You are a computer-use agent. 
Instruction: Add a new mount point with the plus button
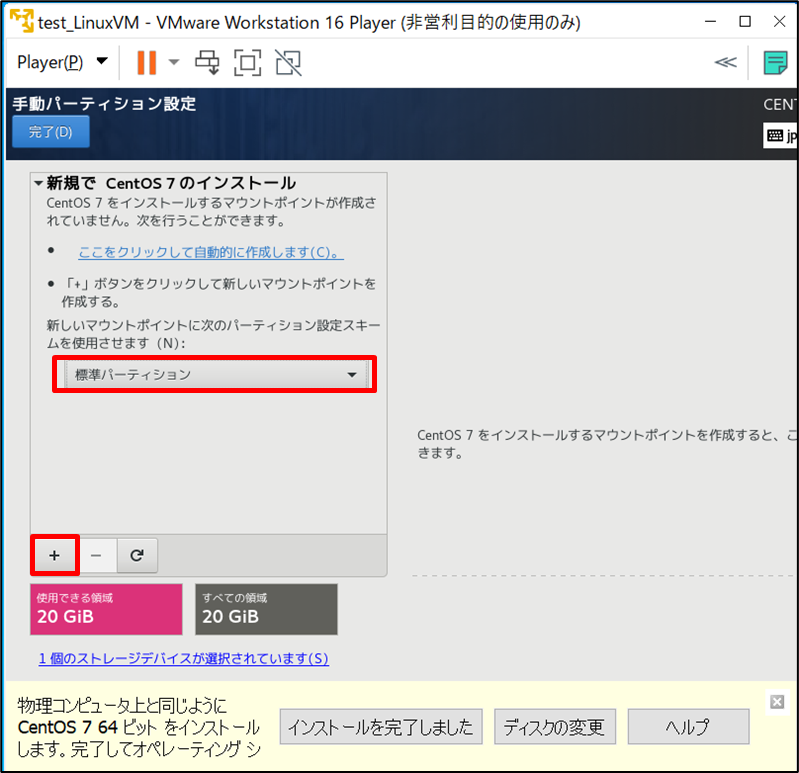(x=55, y=555)
